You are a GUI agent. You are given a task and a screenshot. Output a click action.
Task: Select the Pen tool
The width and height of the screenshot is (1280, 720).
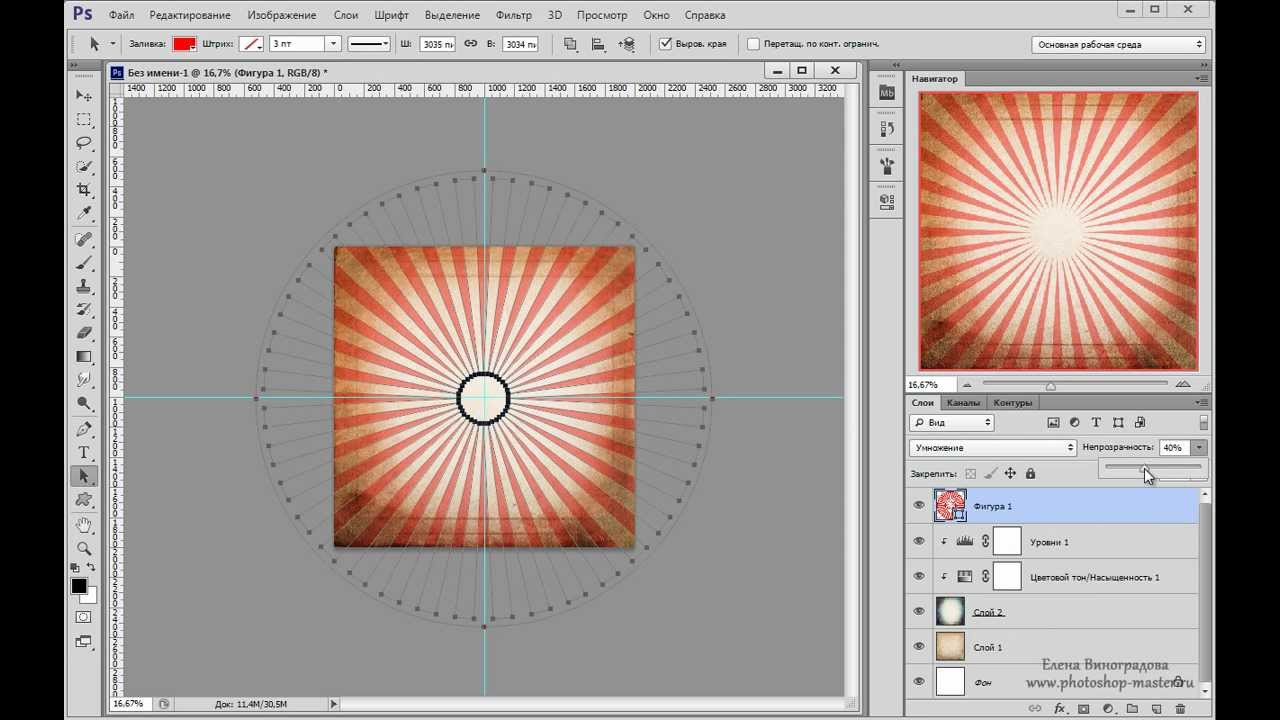pyautogui.click(x=84, y=429)
